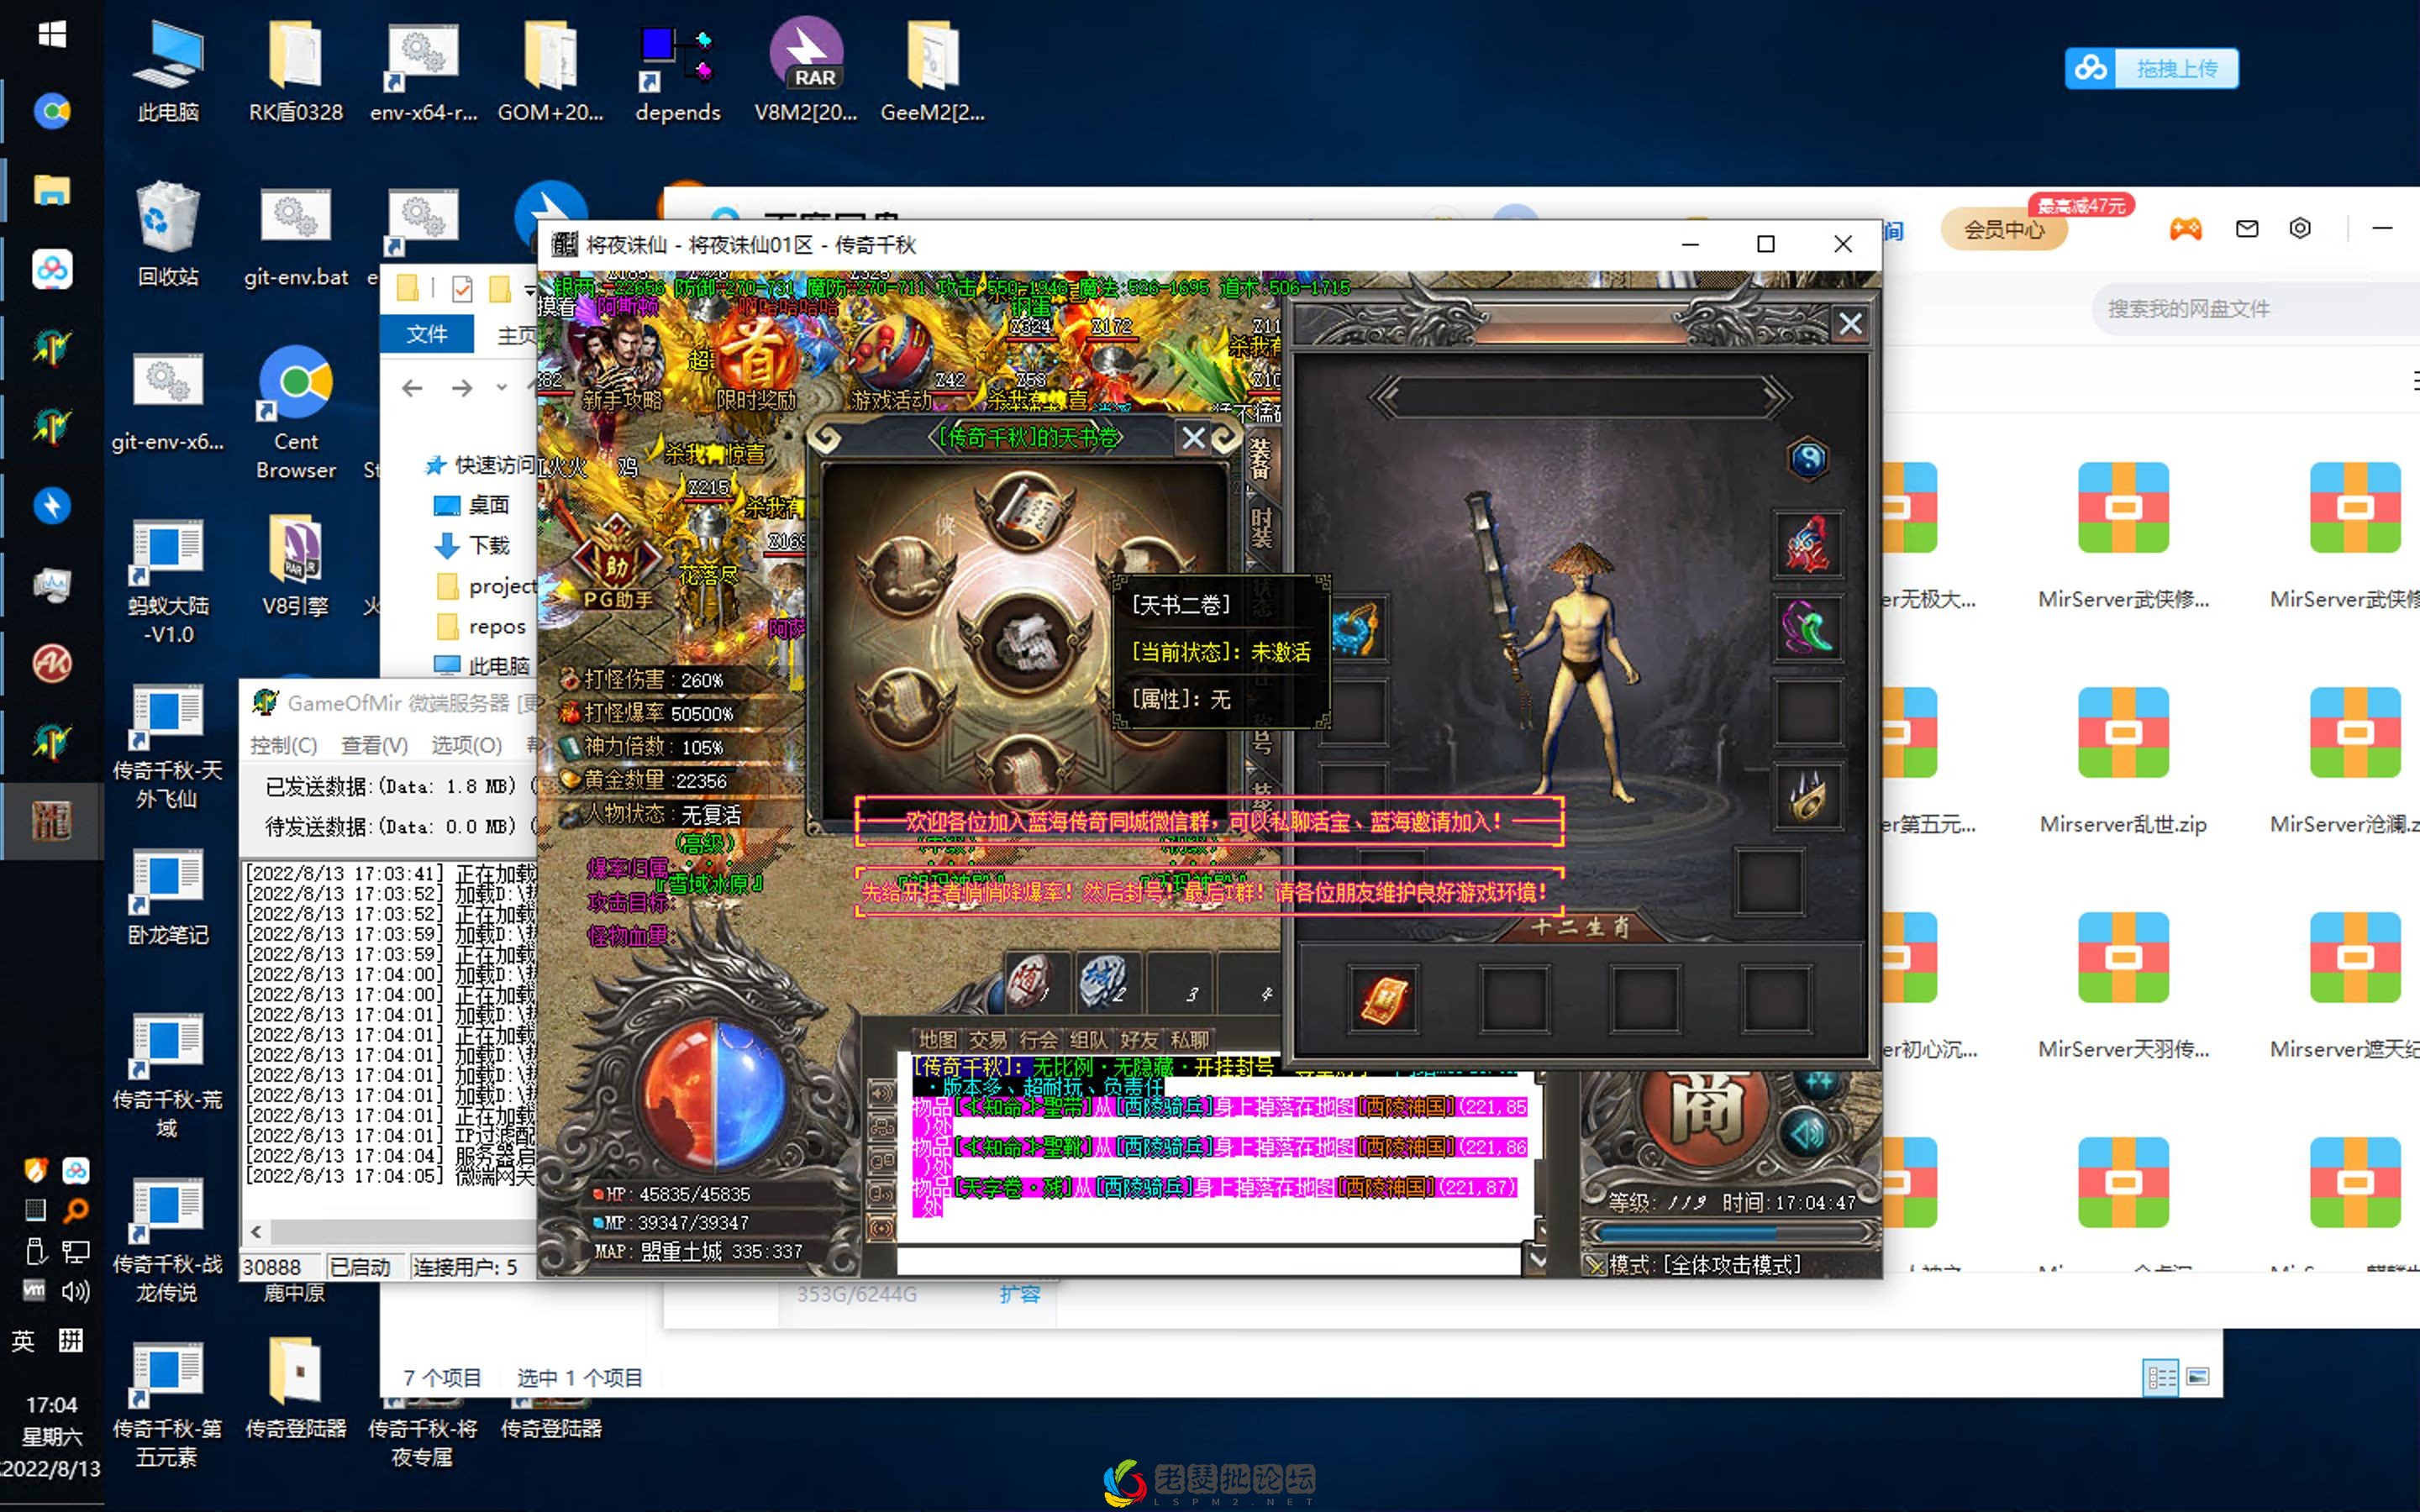Viewport: 2420px width, 1512px height.
Task: Open the 交易 trade tab
Action: tap(987, 1039)
